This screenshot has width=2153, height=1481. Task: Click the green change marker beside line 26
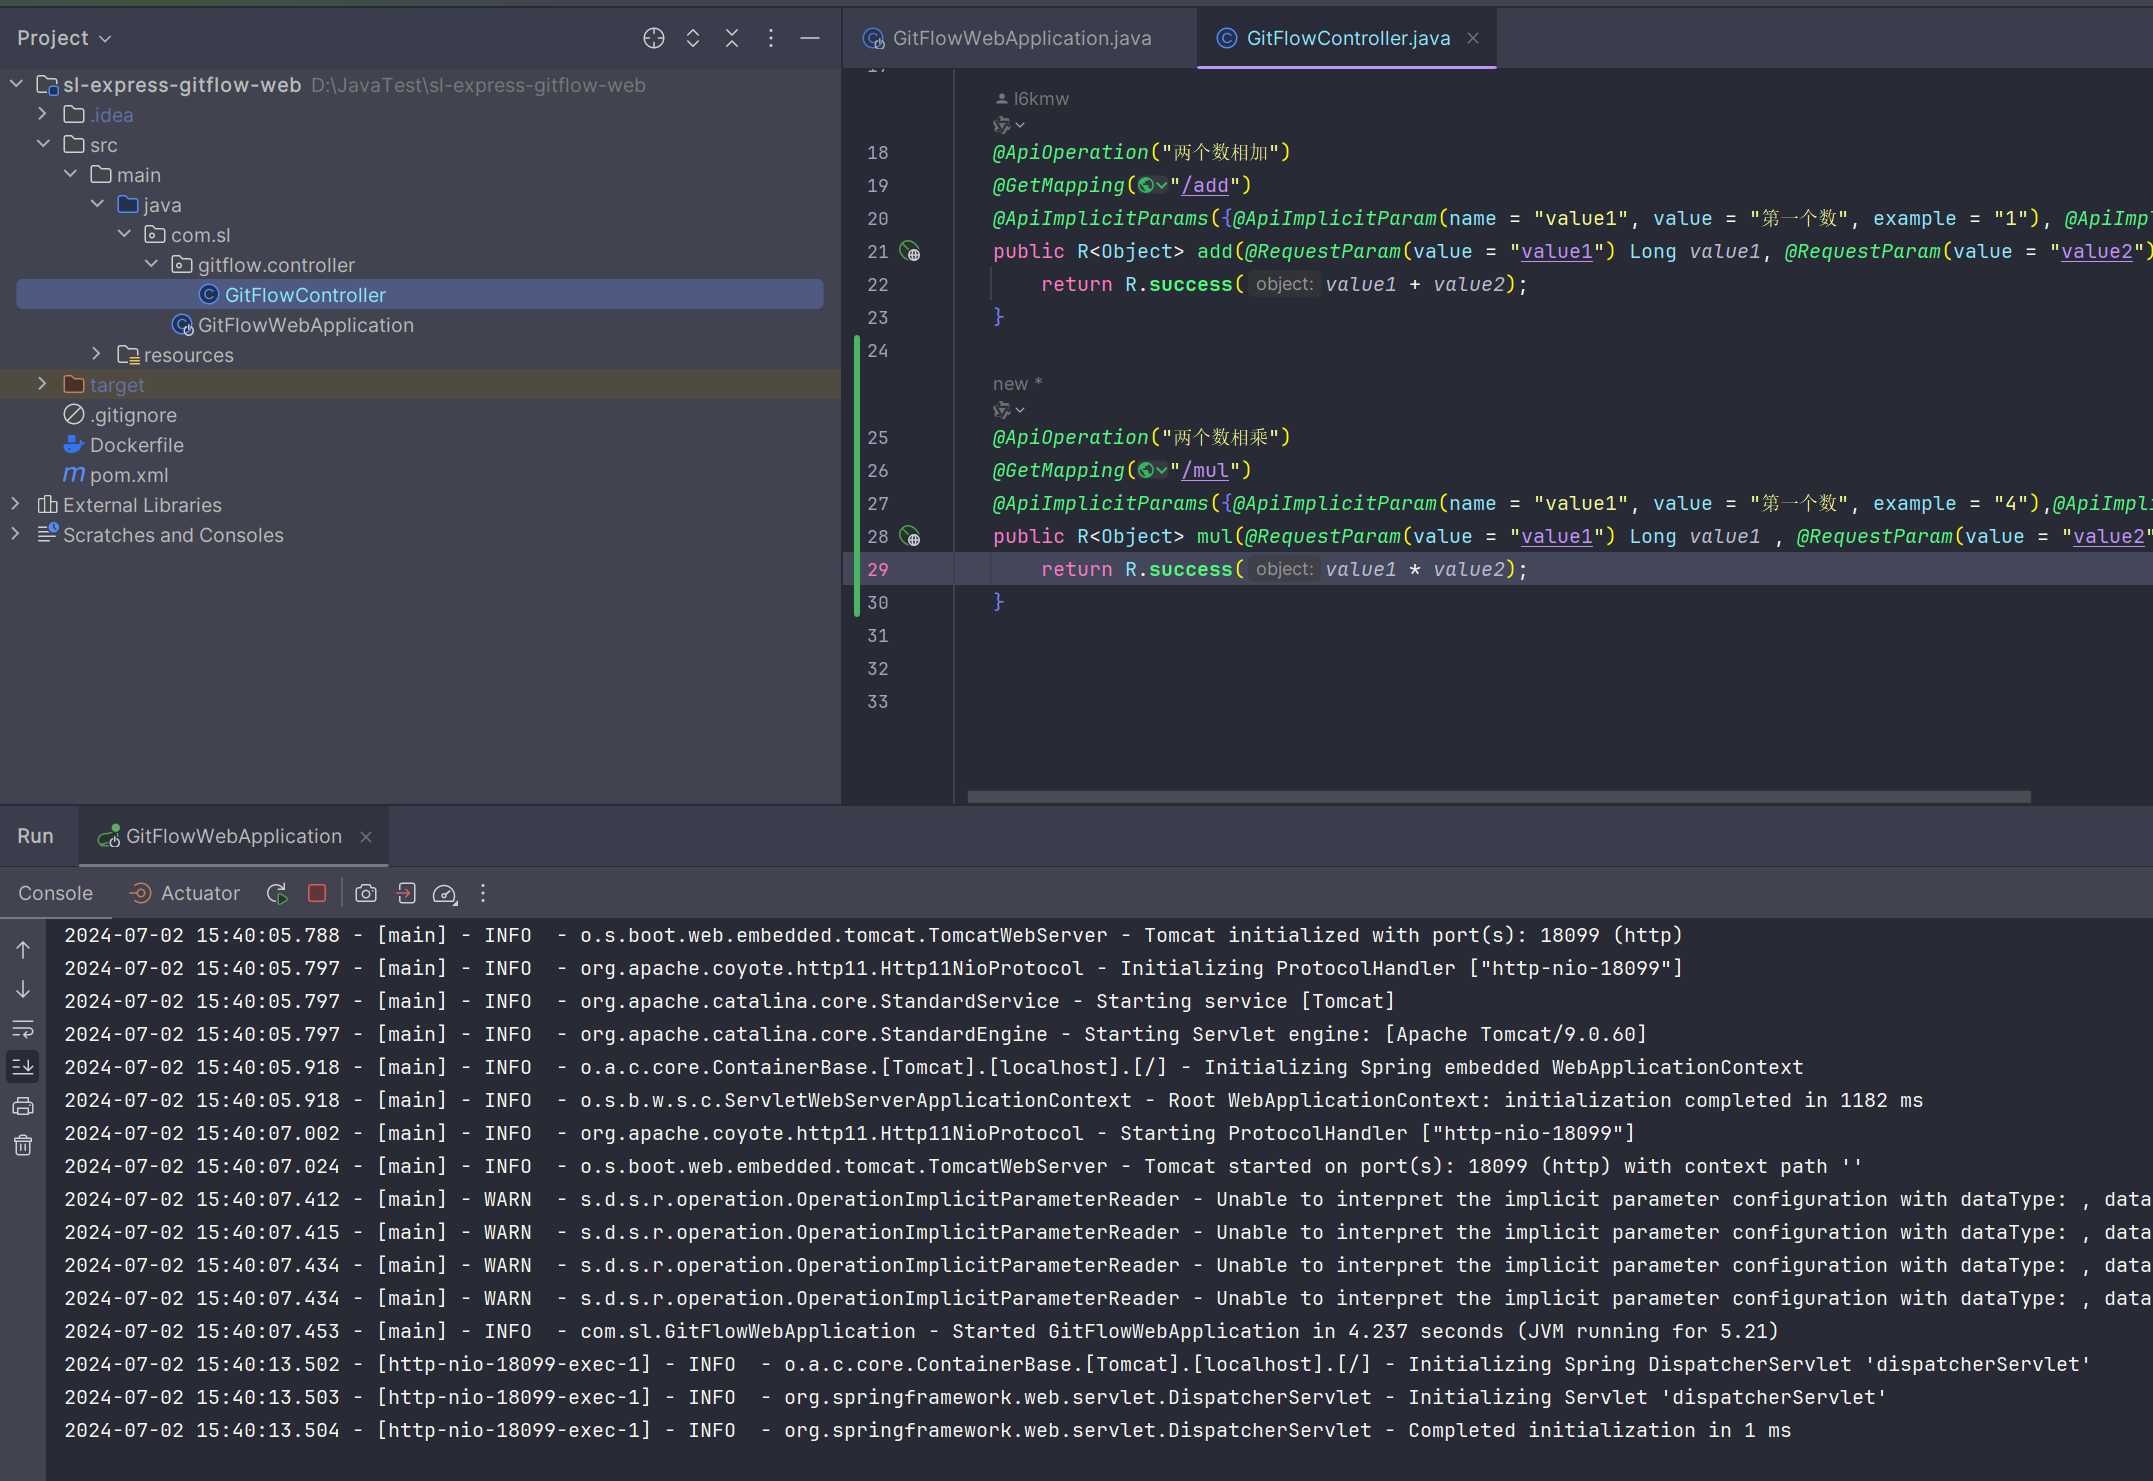click(857, 470)
